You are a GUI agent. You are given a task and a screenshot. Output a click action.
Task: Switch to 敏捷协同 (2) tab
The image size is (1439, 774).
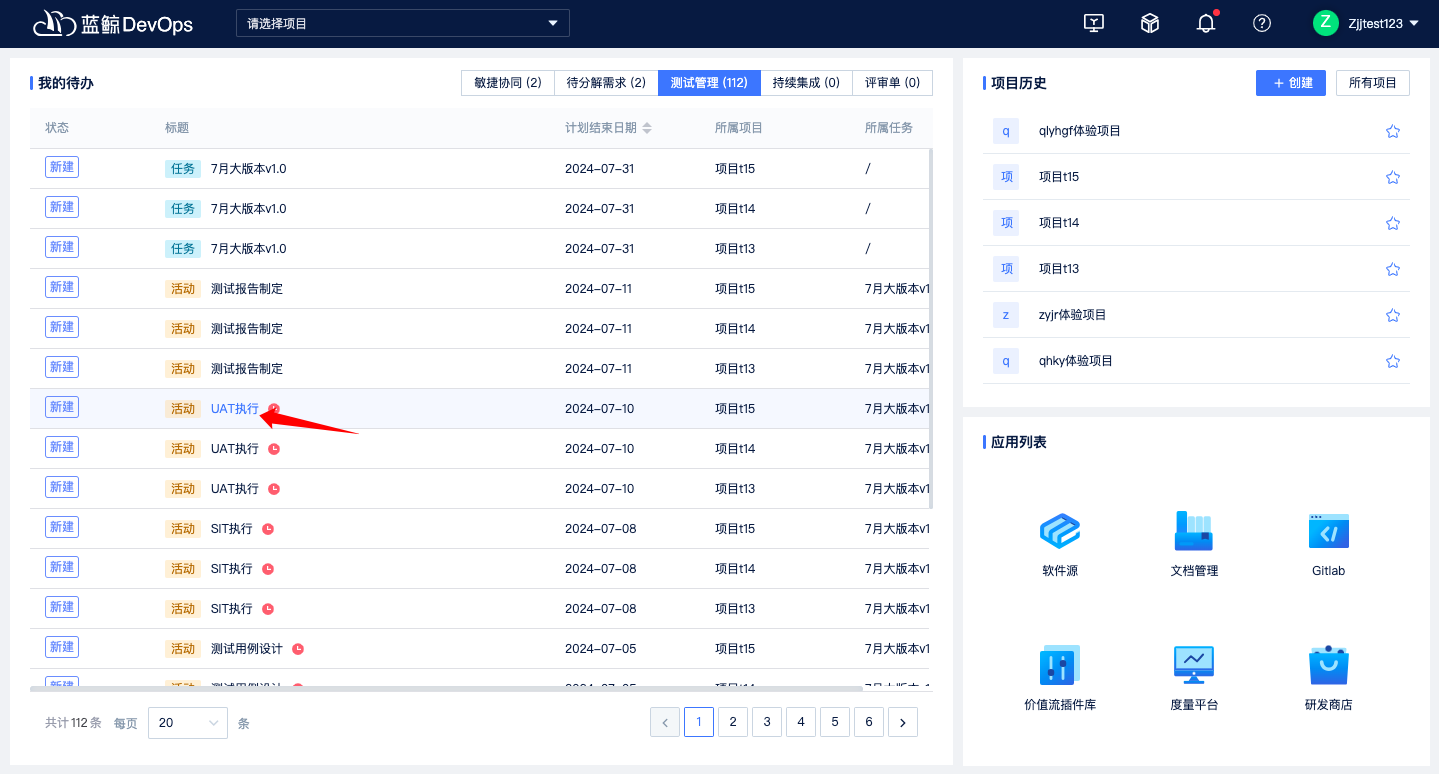pos(508,83)
